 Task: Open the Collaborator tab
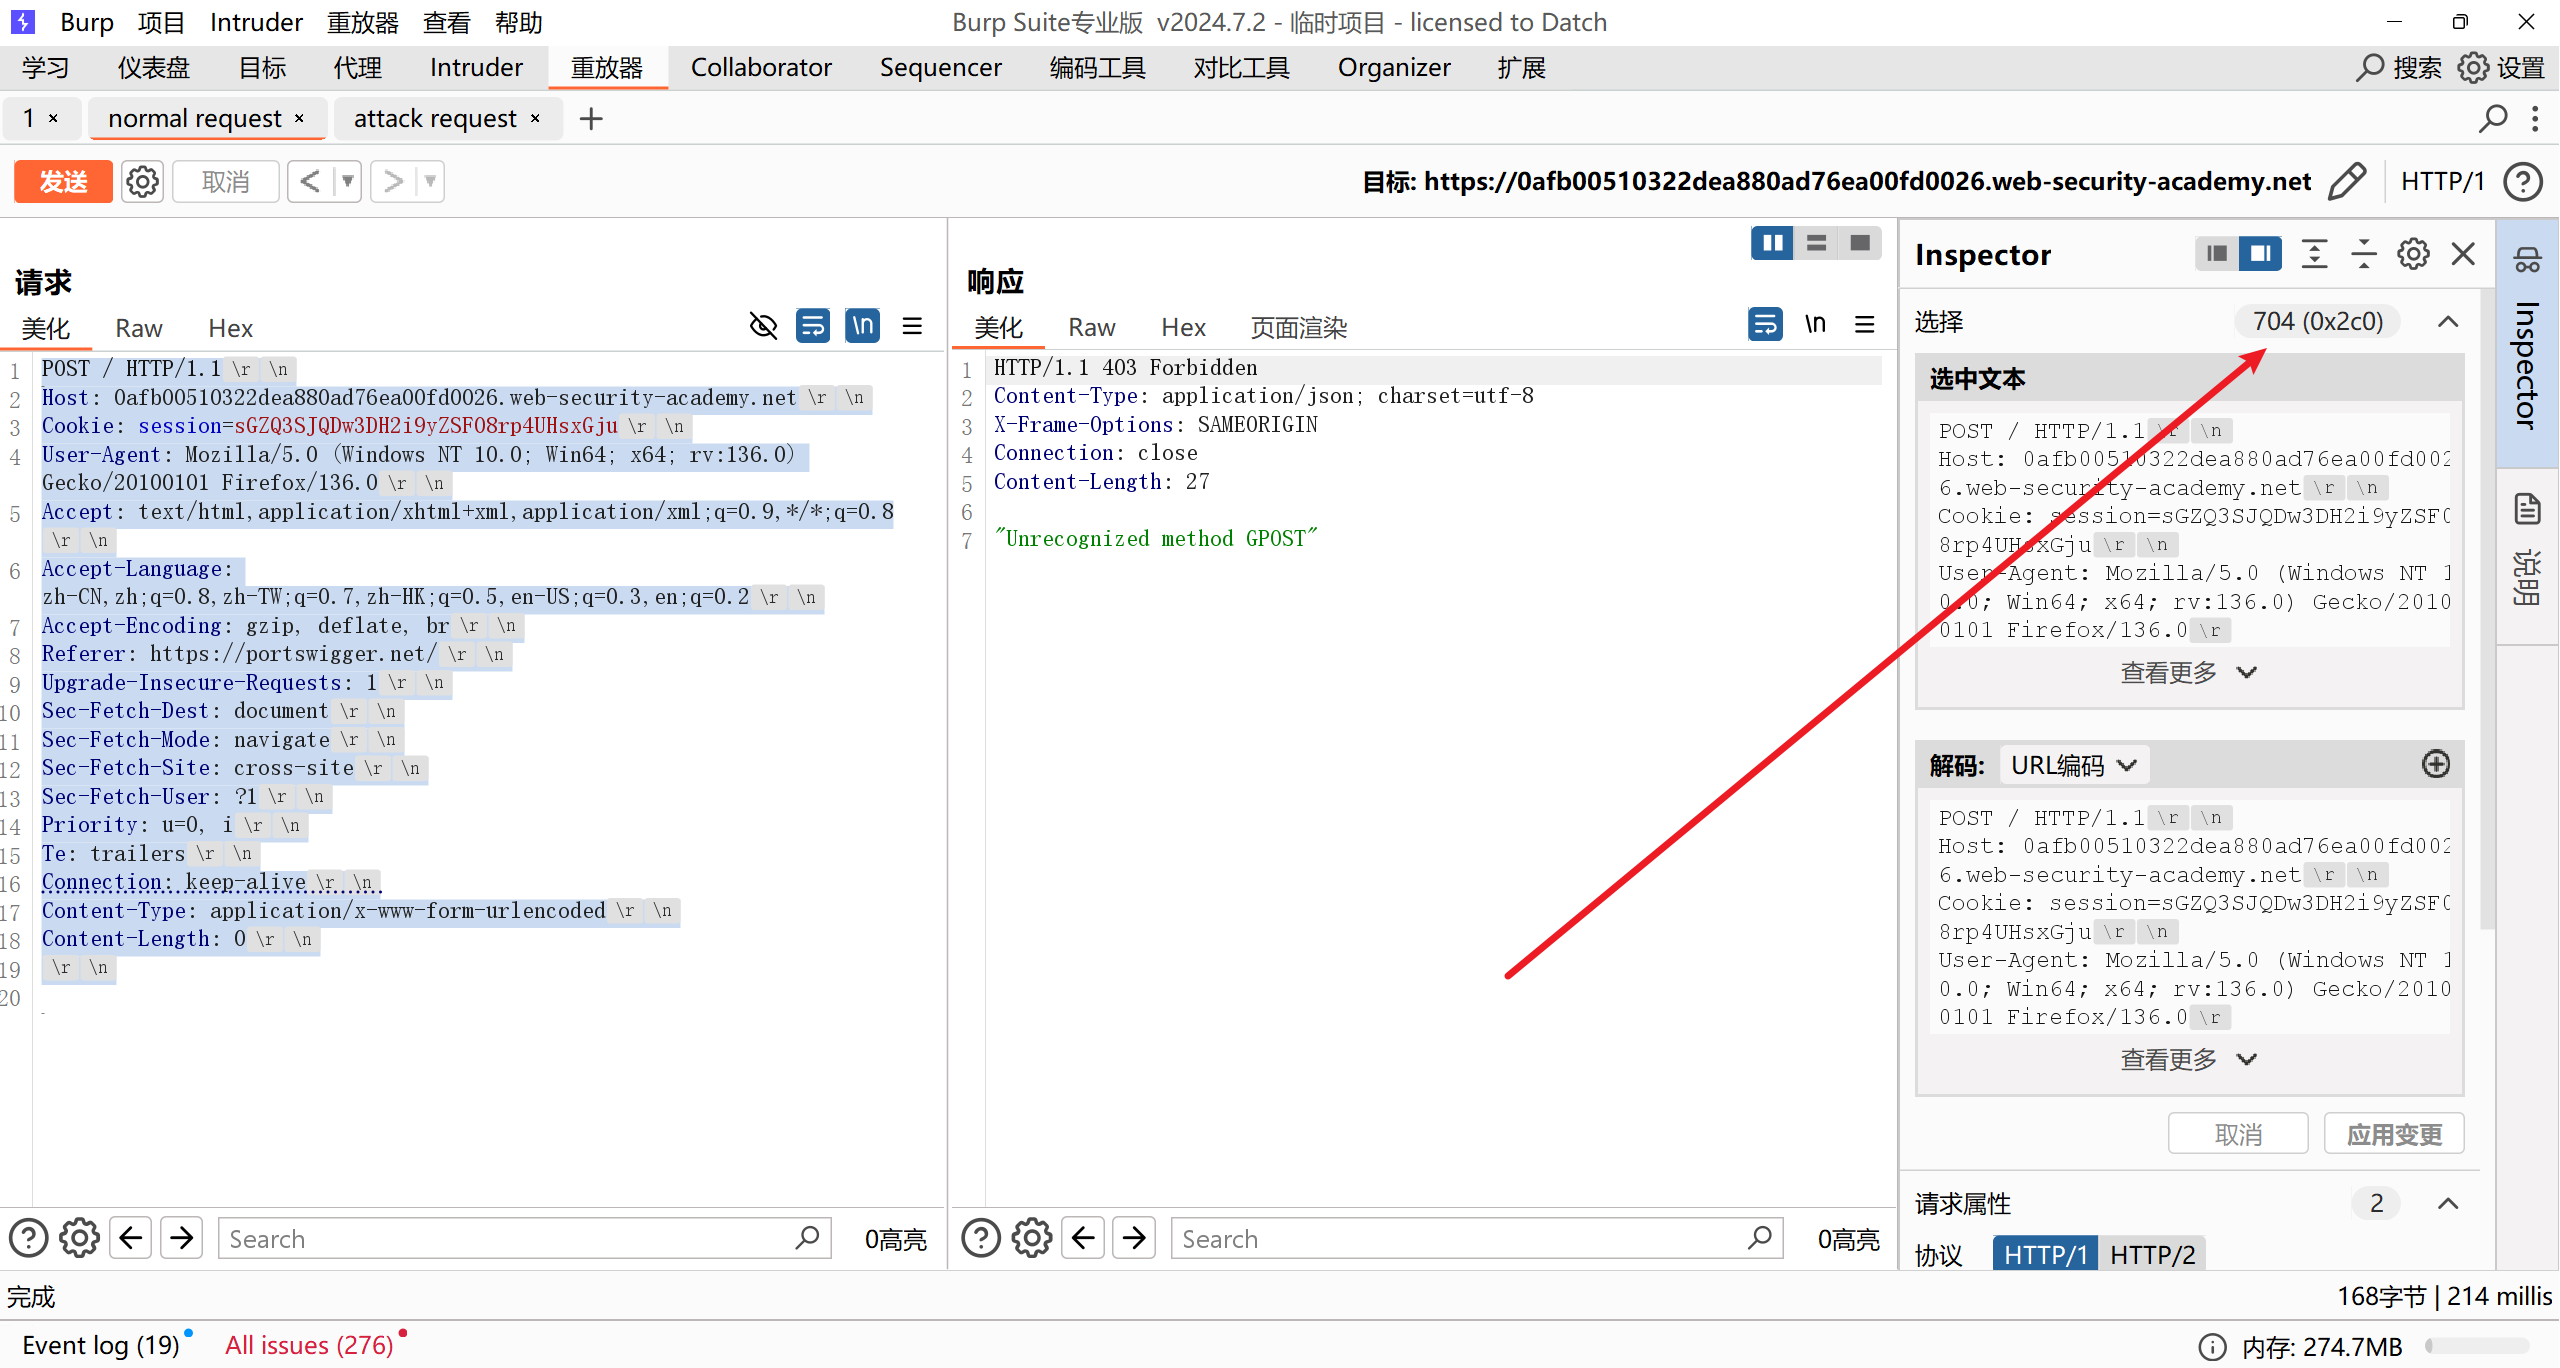[x=761, y=67]
